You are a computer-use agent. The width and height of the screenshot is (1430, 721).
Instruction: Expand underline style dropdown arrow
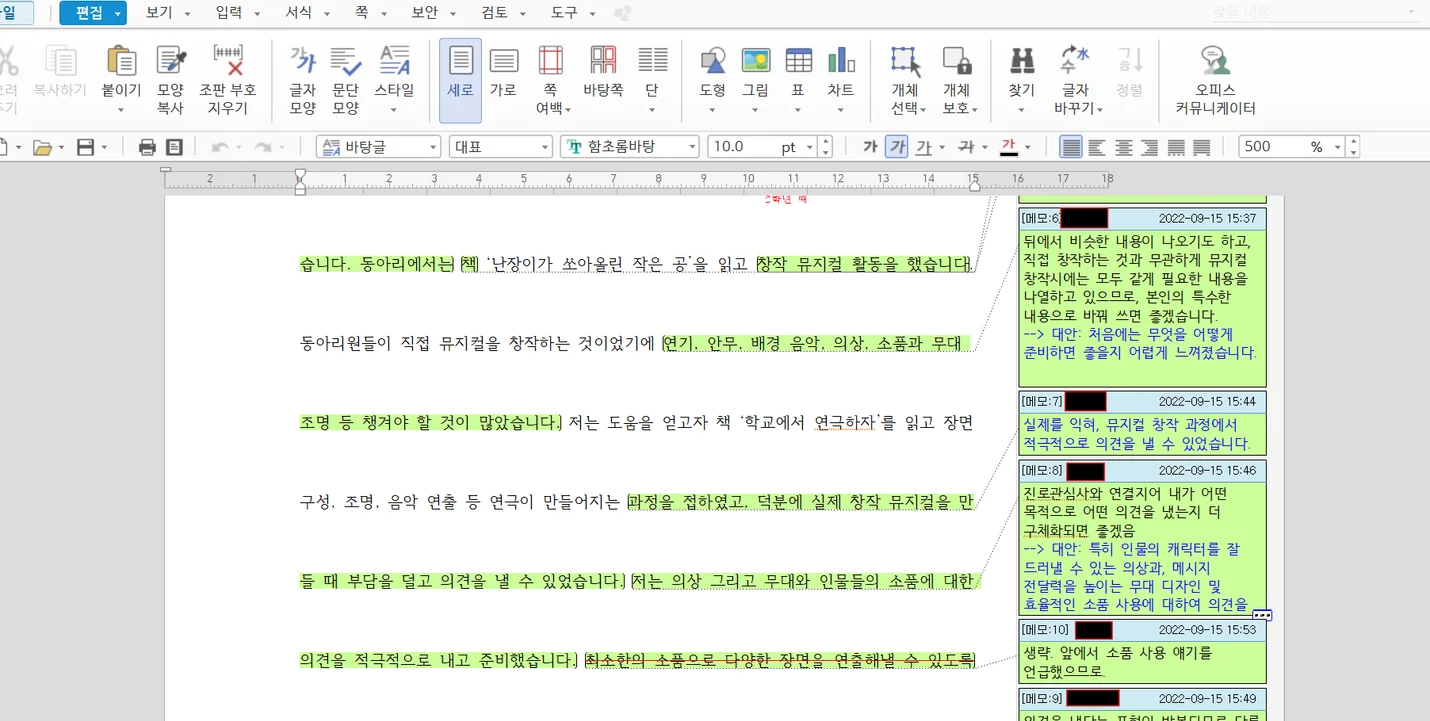(942, 148)
